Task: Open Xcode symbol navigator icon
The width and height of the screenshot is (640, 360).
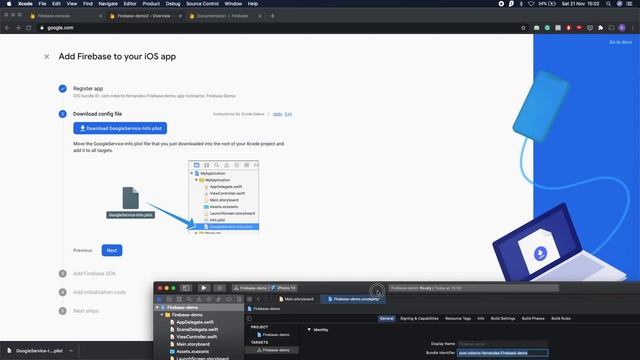Action: click(179, 299)
